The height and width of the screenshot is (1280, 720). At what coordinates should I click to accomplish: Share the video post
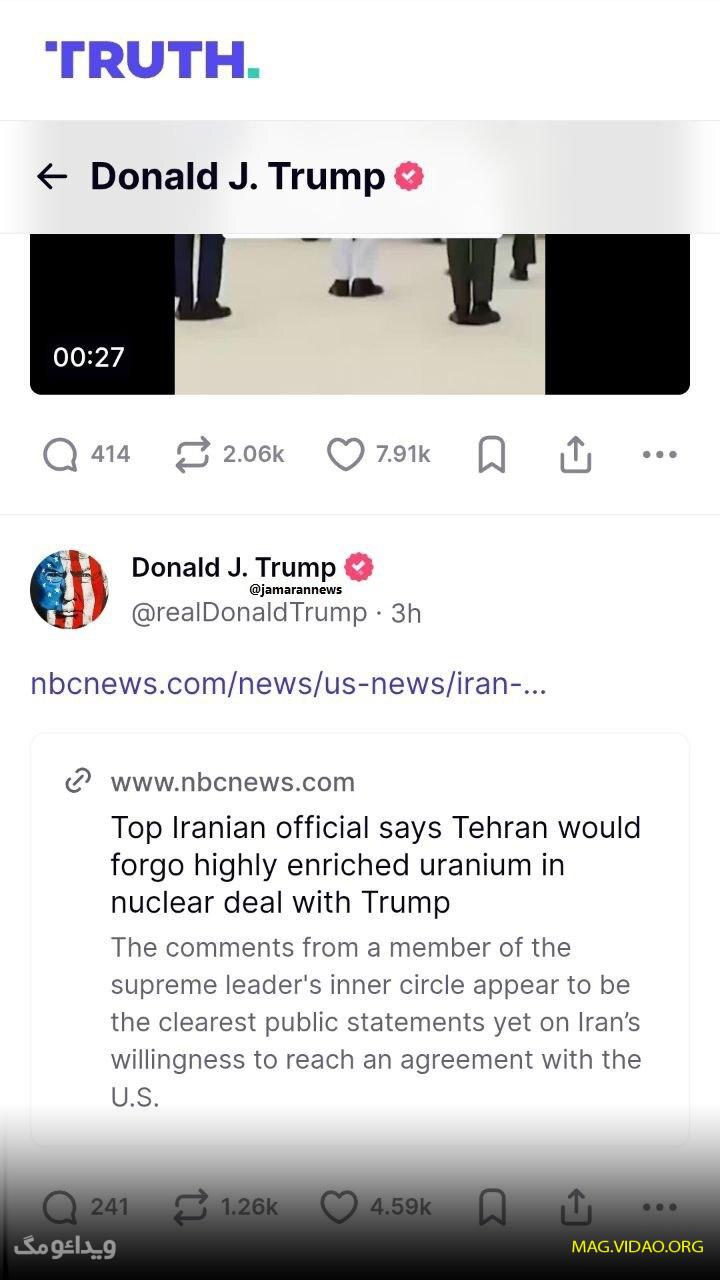[x=575, y=455]
